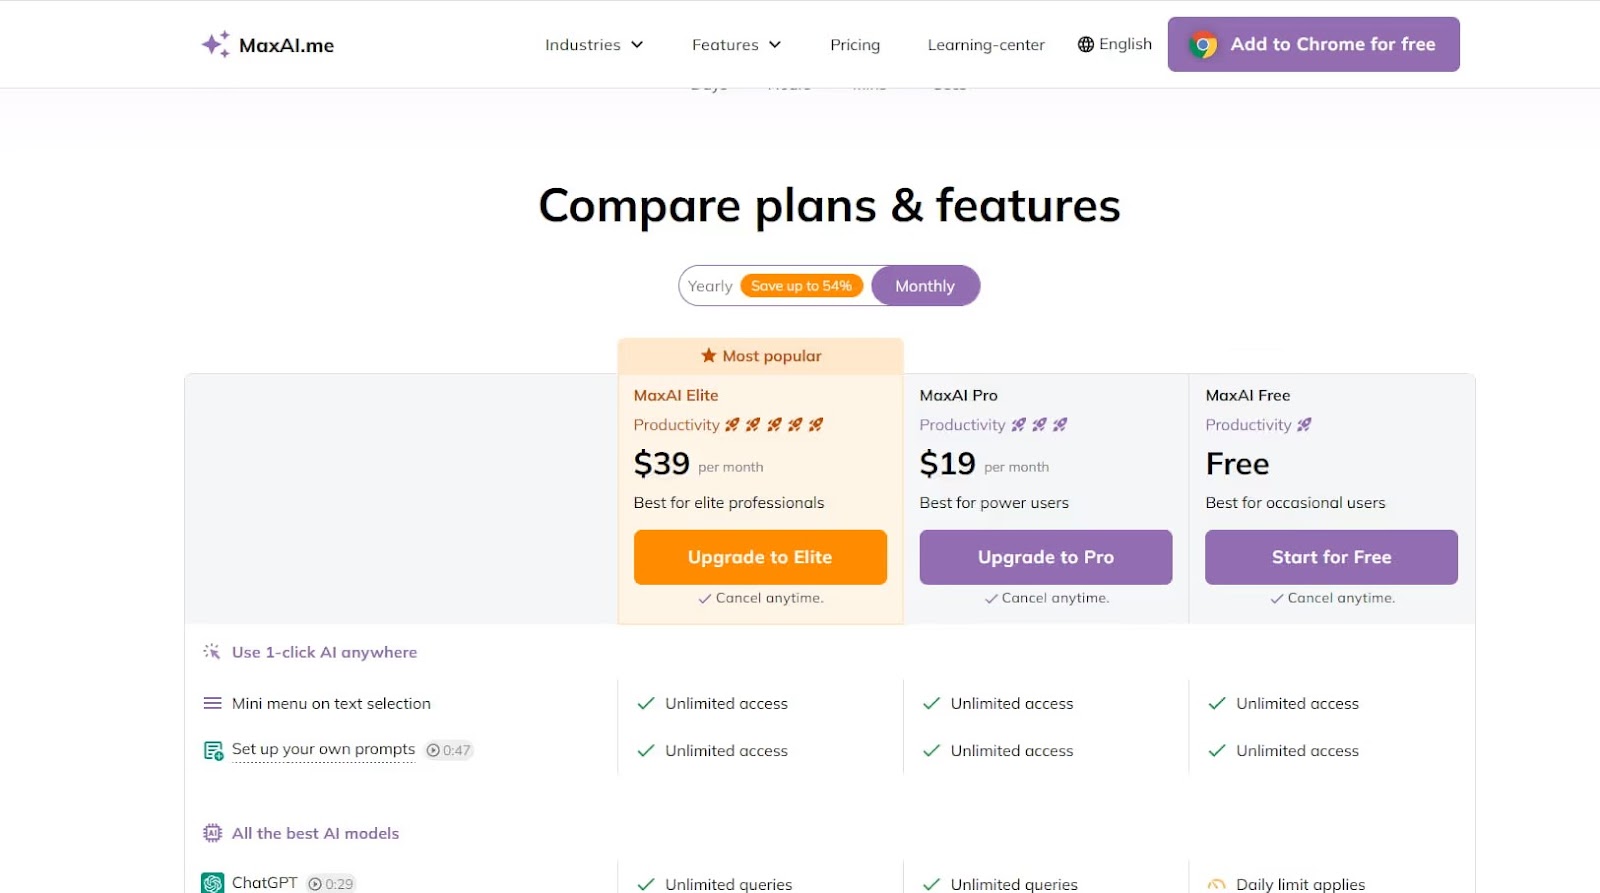Play the 0:47 prompts video badge
Viewport: 1600px width, 893px height.
pyautogui.click(x=448, y=750)
